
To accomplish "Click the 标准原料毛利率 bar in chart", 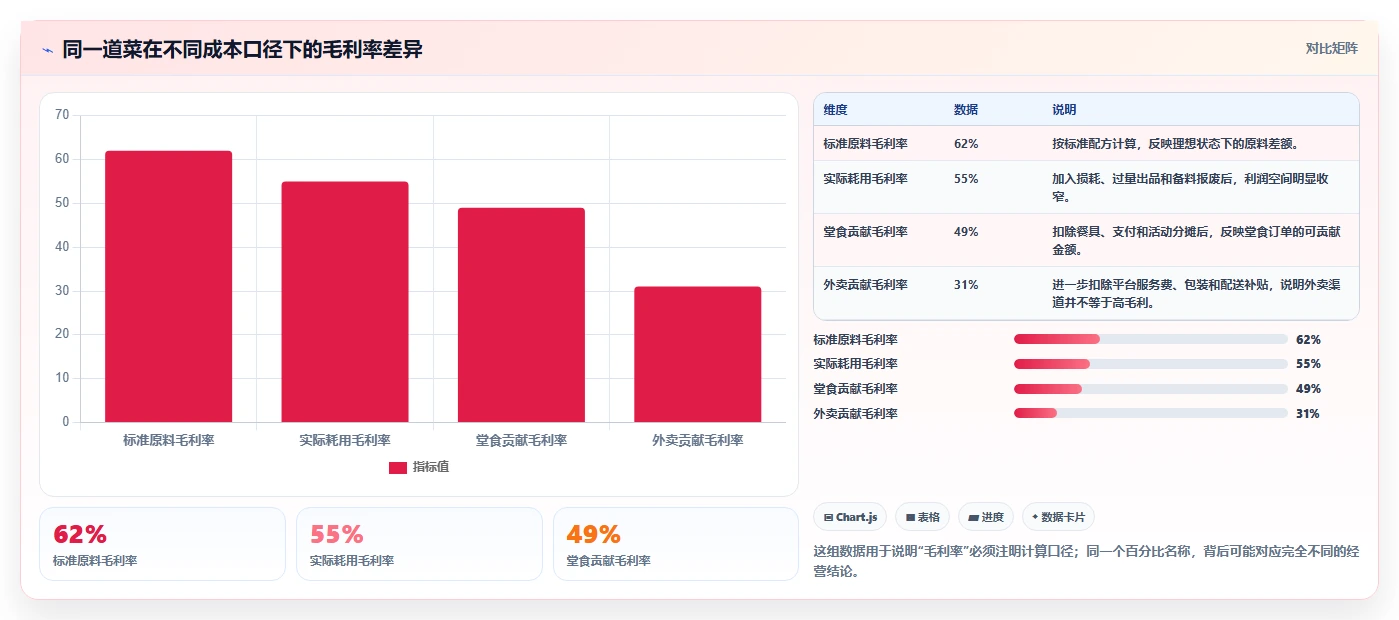I will pos(169,286).
